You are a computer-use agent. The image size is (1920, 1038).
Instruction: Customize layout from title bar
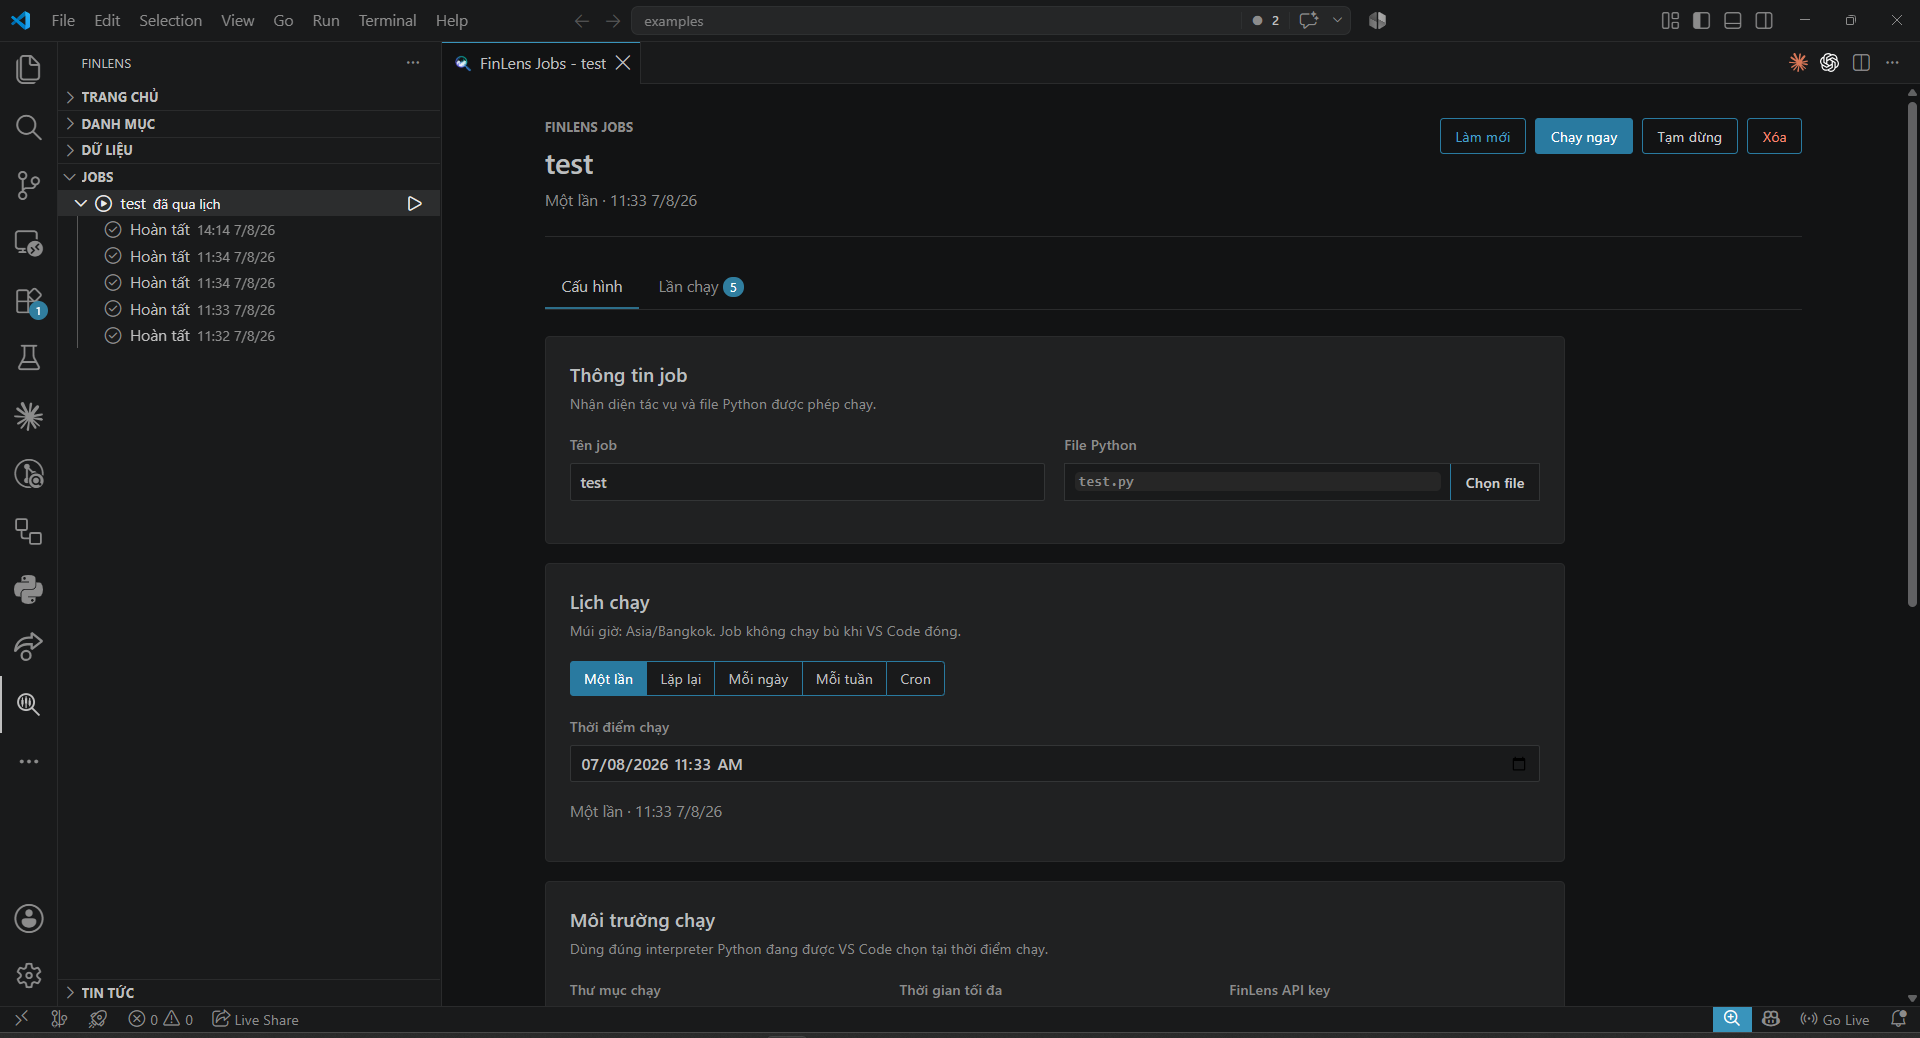[1670, 20]
